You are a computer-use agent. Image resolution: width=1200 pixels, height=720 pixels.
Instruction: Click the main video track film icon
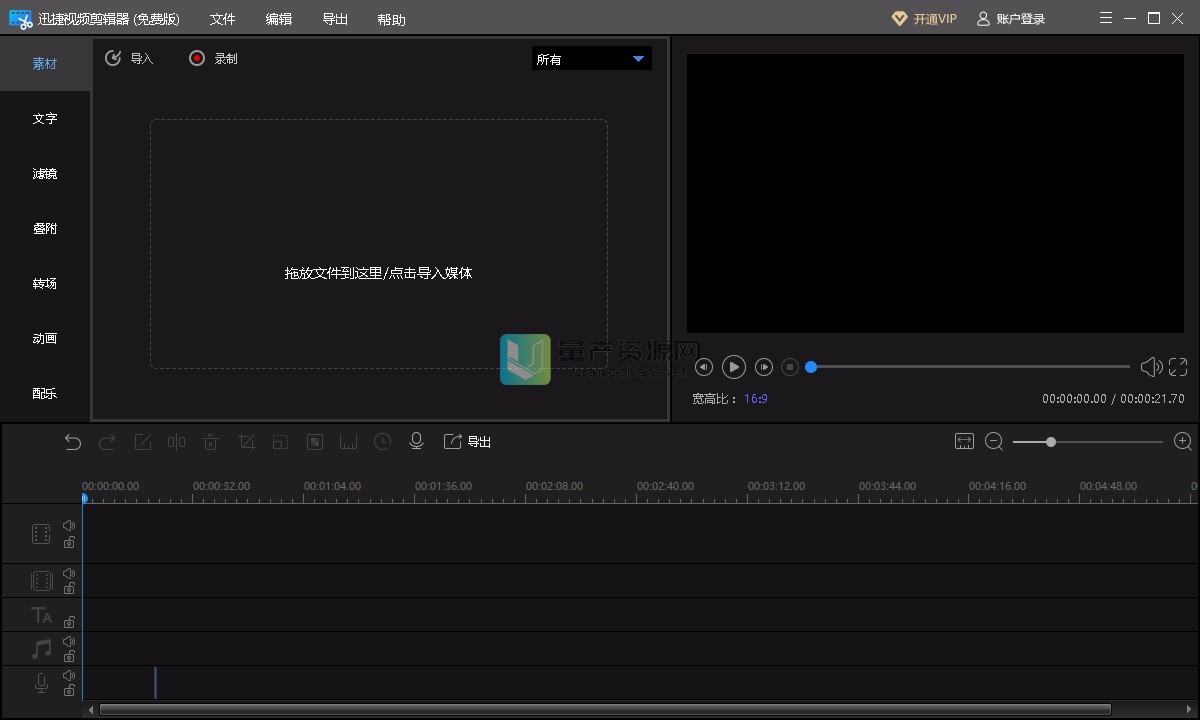coord(41,534)
